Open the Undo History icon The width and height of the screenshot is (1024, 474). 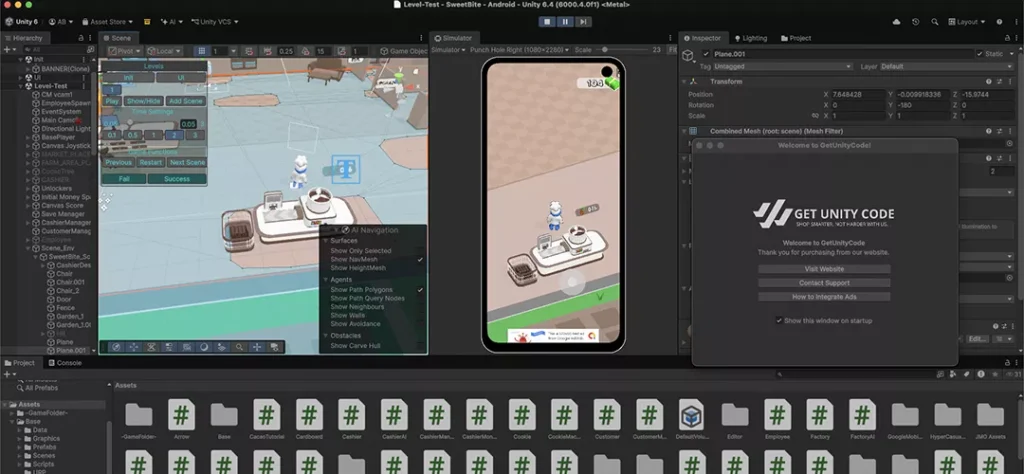pos(916,22)
